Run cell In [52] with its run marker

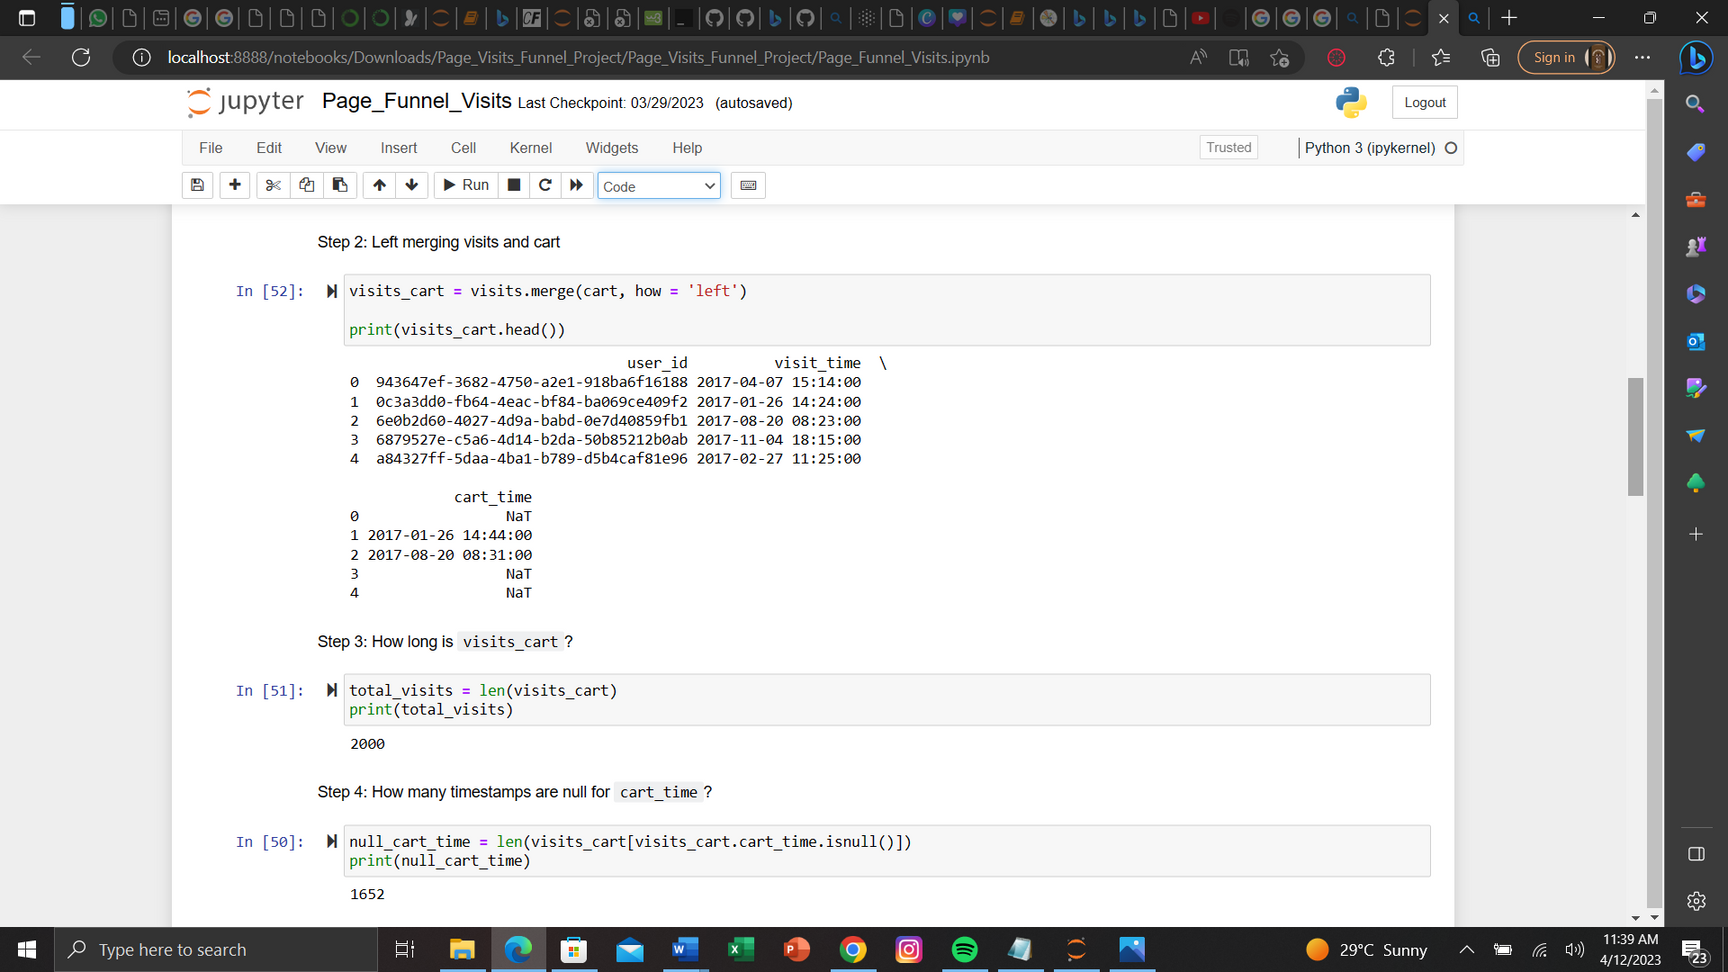[x=332, y=291]
